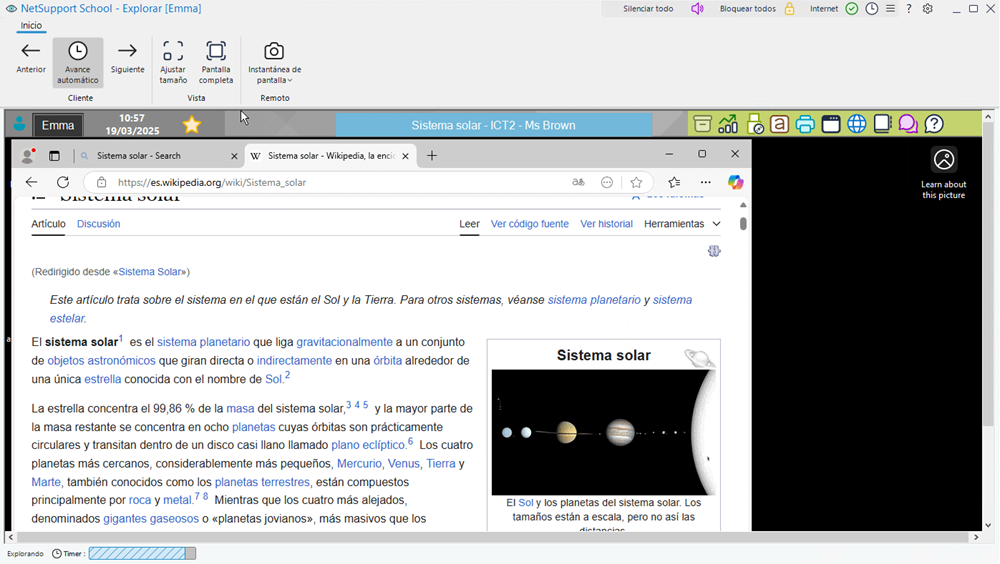Image resolution: width=1000 pixels, height=564 pixels.
Task: Open Ver código fuente link
Action: point(529,224)
